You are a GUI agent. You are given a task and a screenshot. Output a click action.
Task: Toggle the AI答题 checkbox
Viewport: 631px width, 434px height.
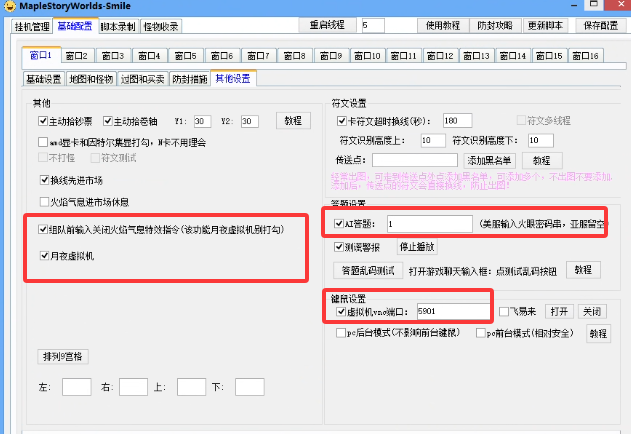click(x=340, y=223)
